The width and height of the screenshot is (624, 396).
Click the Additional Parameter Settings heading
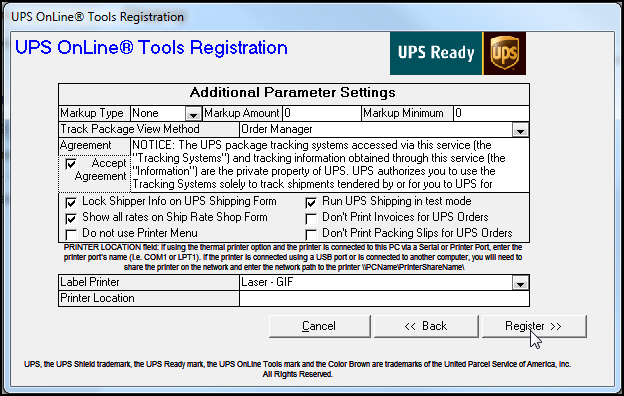coord(293,93)
